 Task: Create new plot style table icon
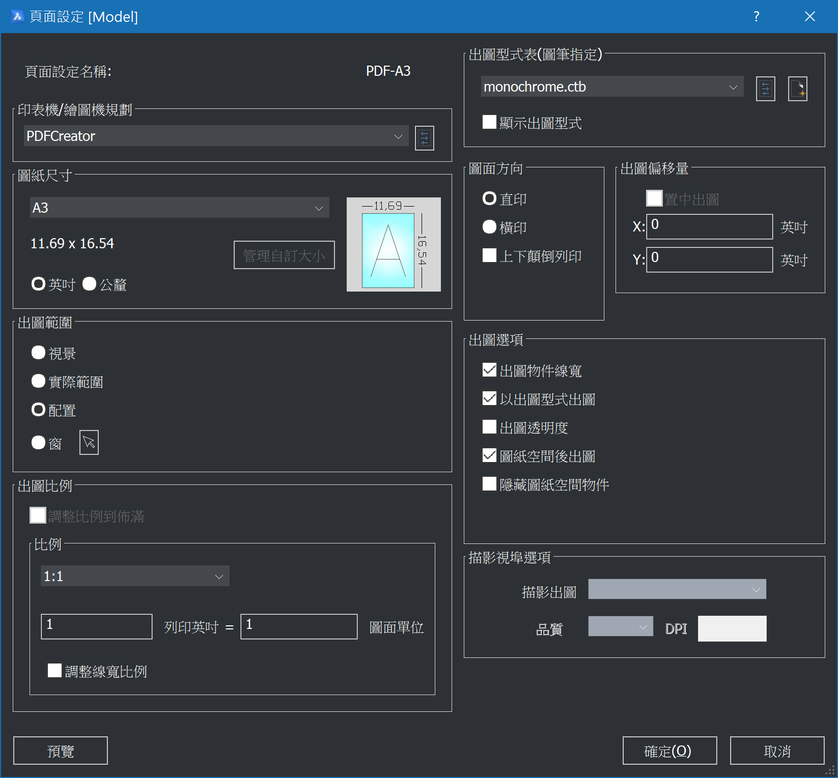coord(797,89)
